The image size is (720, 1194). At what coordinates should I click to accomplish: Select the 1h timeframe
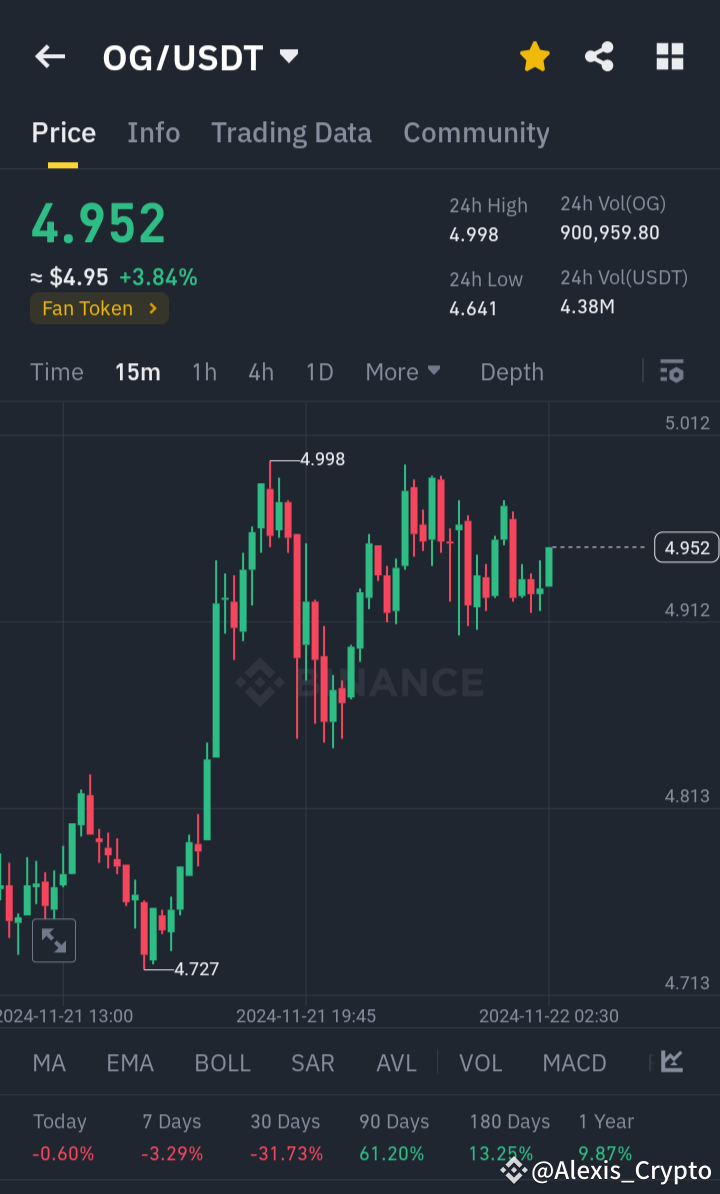[x=204, y=371]
